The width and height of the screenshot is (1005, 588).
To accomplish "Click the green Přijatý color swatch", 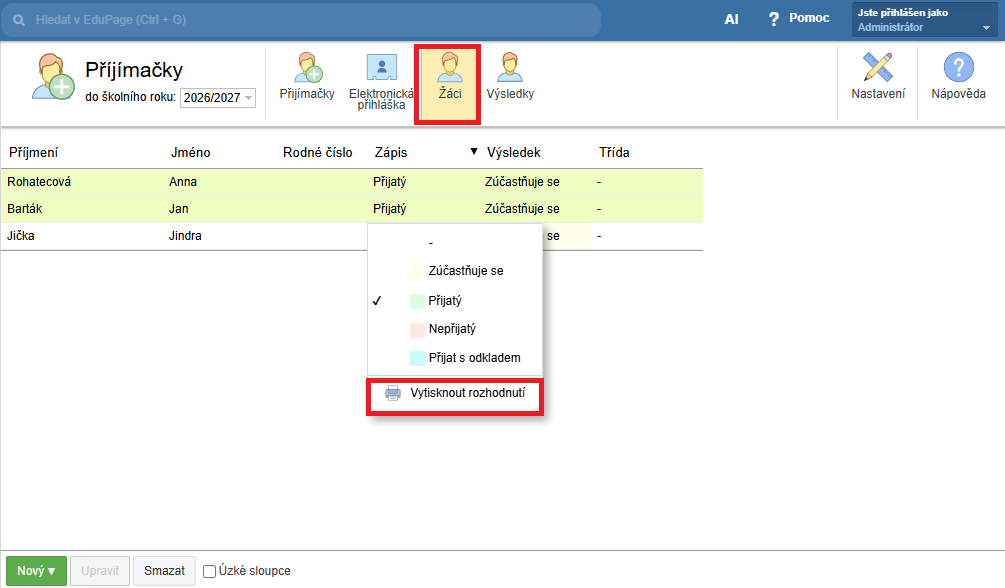I will (x=418, y=301).
